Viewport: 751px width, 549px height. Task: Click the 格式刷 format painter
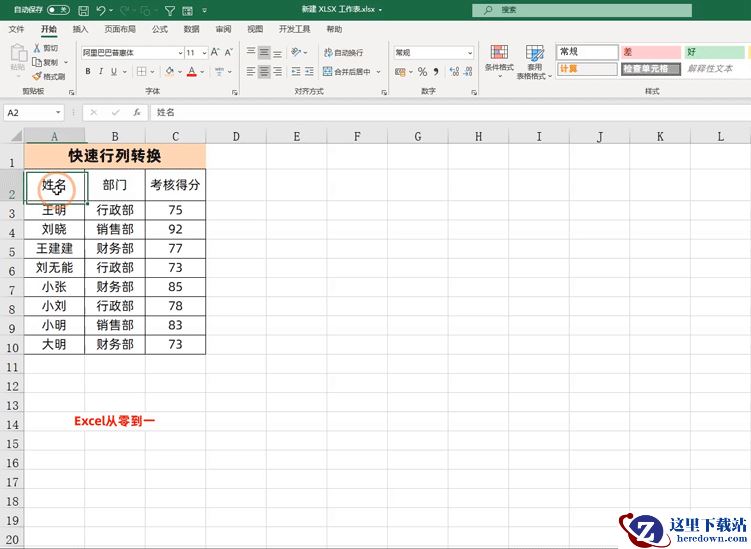point(48,76)
